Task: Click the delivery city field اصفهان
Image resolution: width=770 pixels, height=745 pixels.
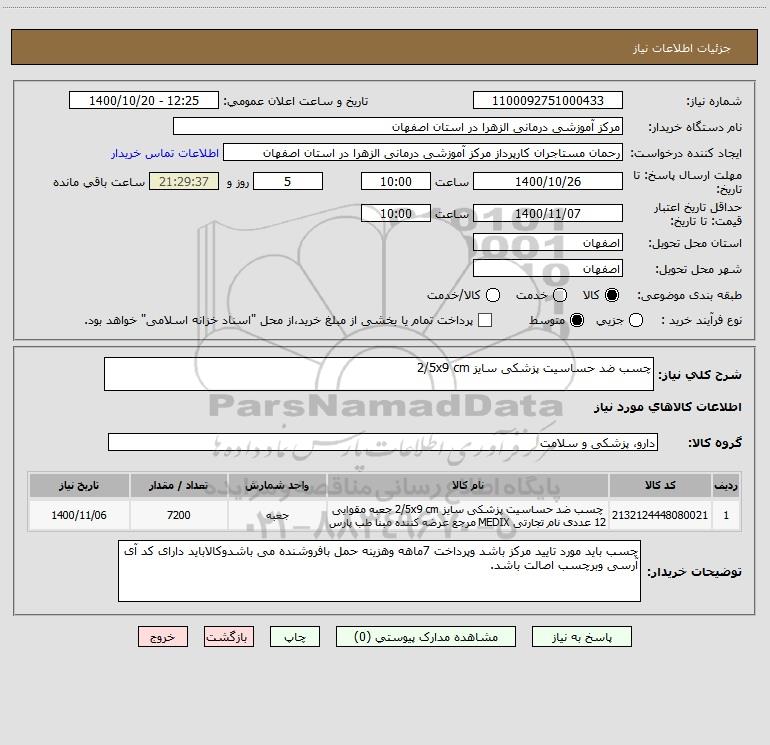Action: pos(548,269)
